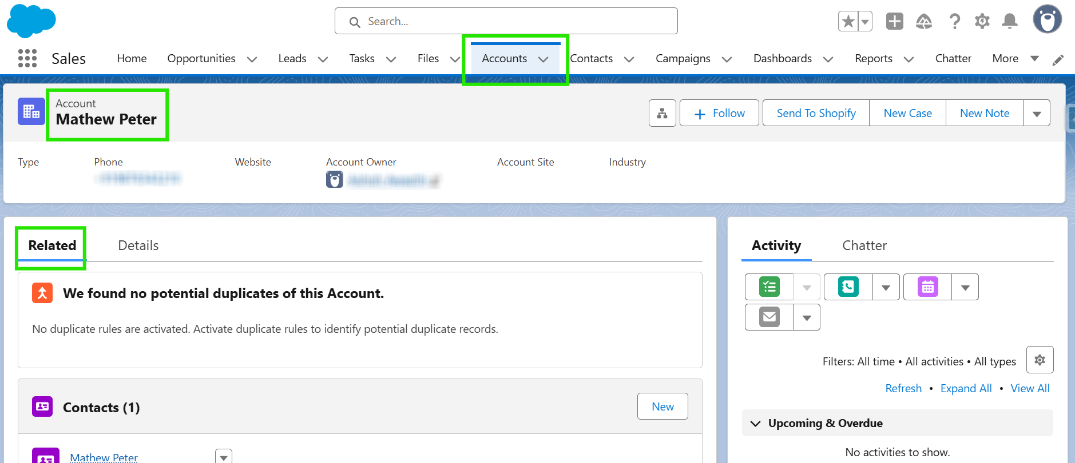
Task: Click the Refresh link
Action: point(903,388)
